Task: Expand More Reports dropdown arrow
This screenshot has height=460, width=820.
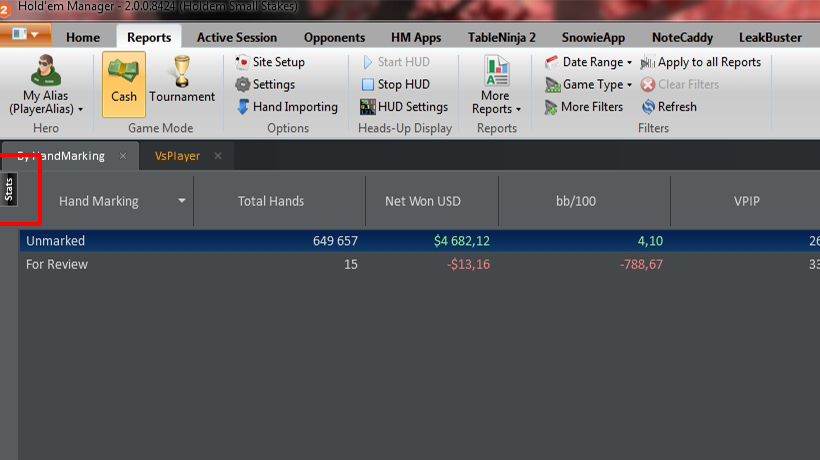Action: click(x=518, y=110)
